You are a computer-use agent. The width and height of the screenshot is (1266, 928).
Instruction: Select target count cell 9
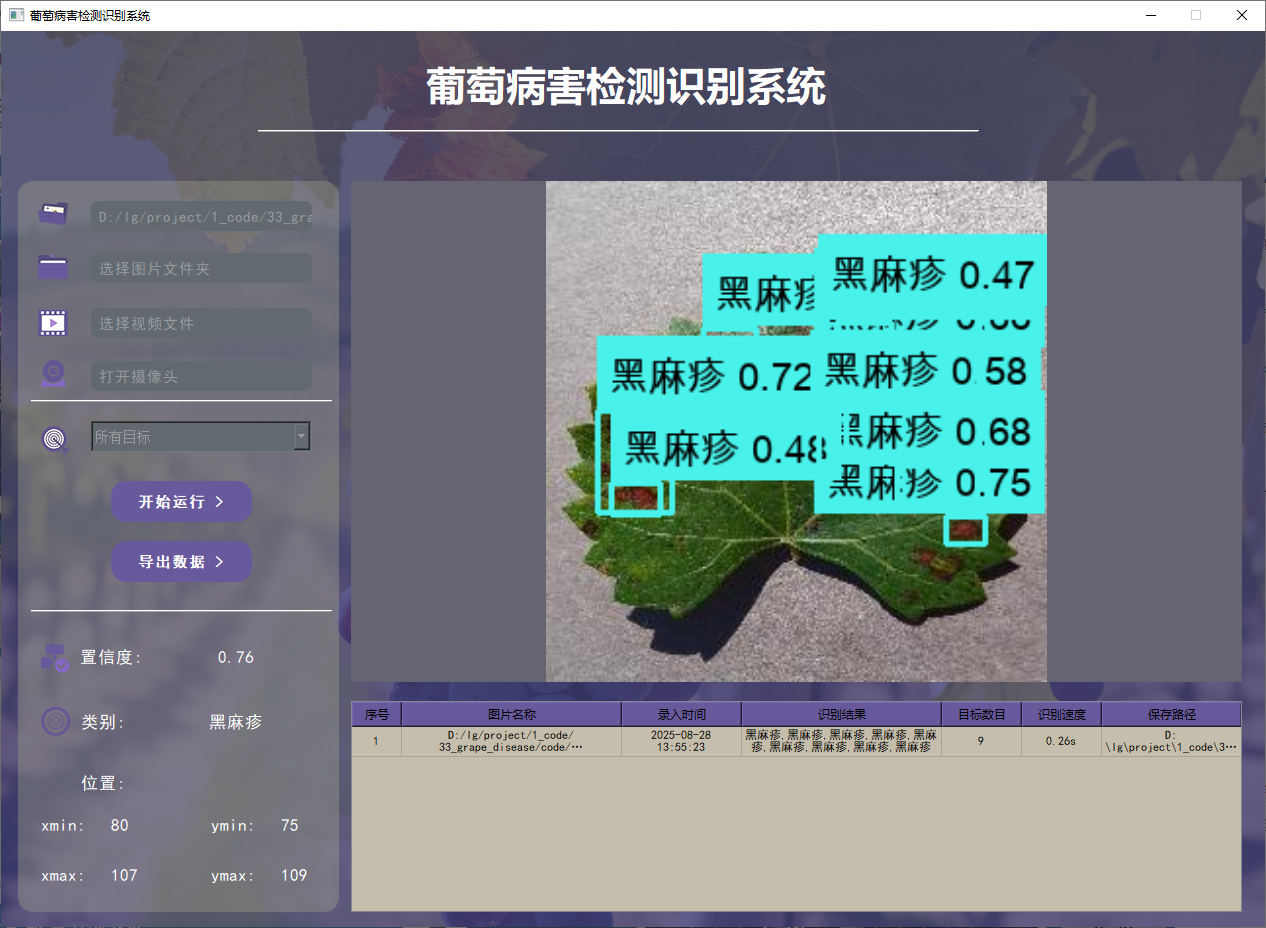click(x=981, y=741)
